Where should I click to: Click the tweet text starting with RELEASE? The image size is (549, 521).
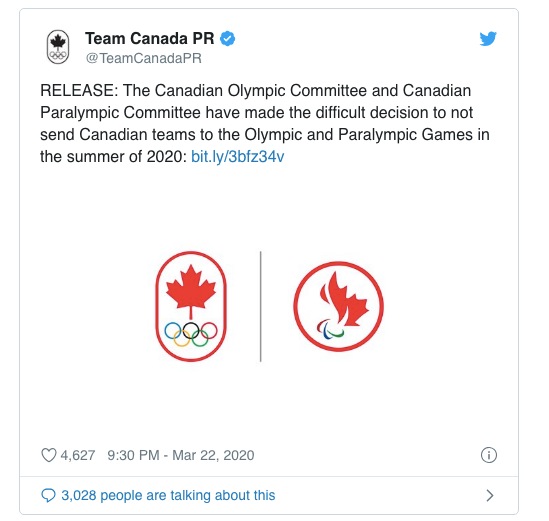point(265,123)
